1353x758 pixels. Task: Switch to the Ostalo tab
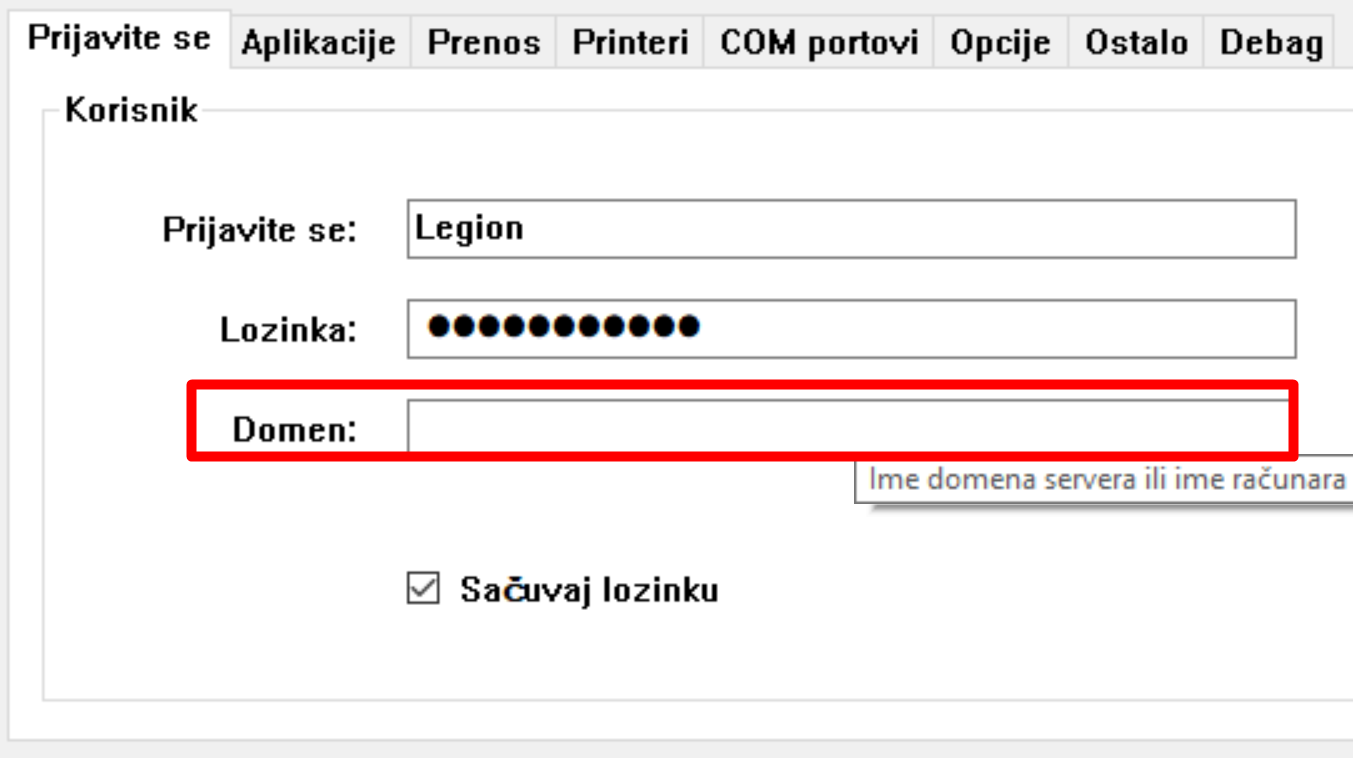pos(1136,43)
